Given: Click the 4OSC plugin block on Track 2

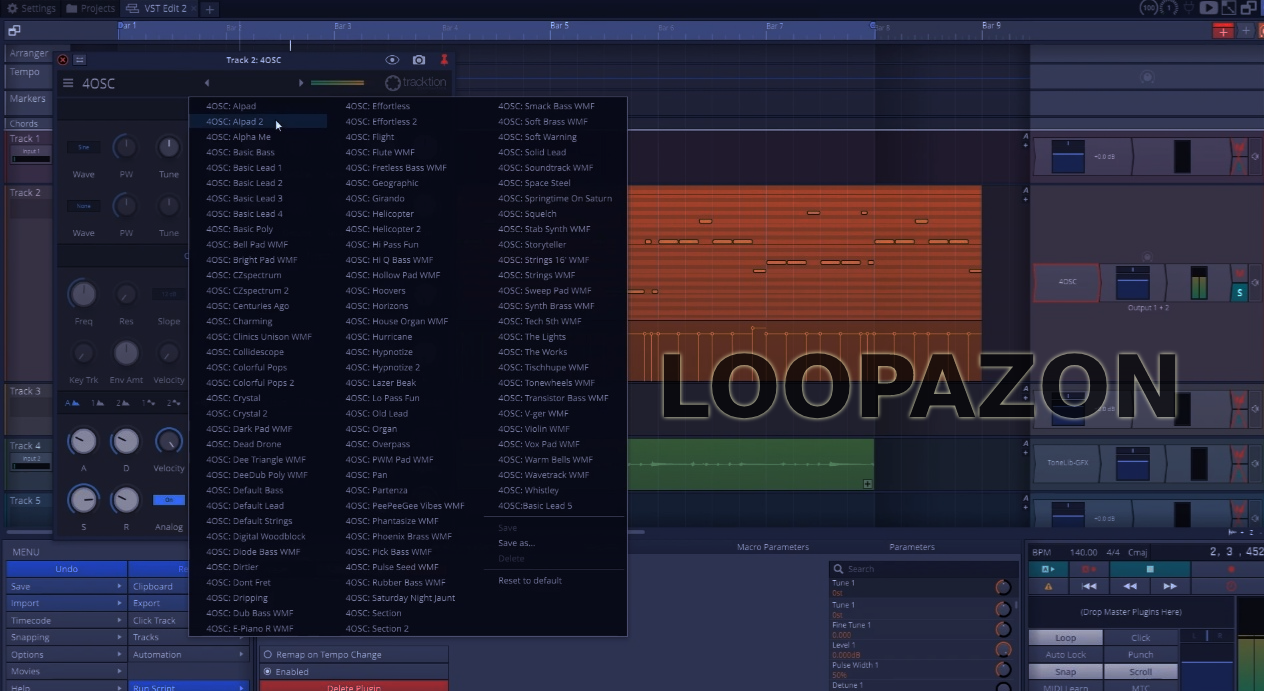Looking at the screenshot, I should coord(1067,282).
